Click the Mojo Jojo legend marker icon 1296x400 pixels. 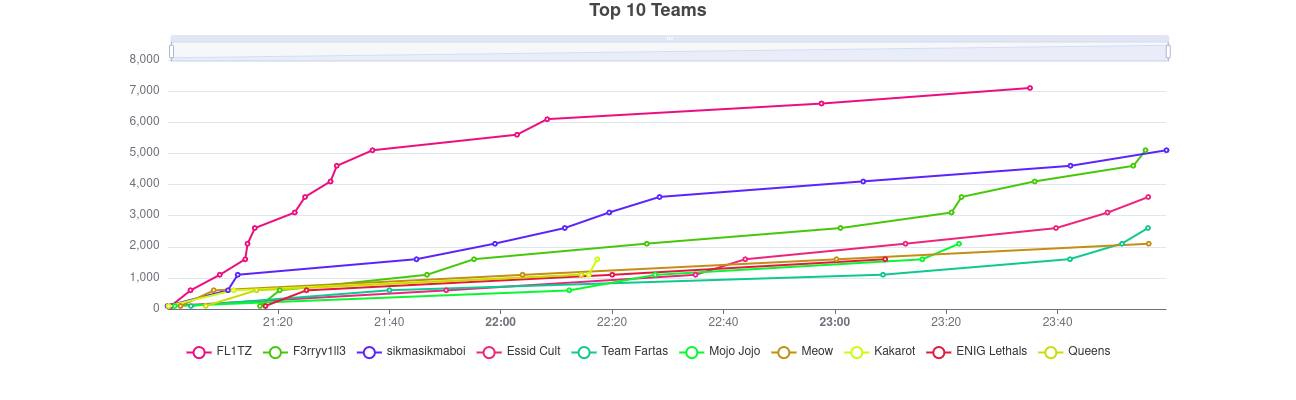pyautogui.click(x=692, y=352)
